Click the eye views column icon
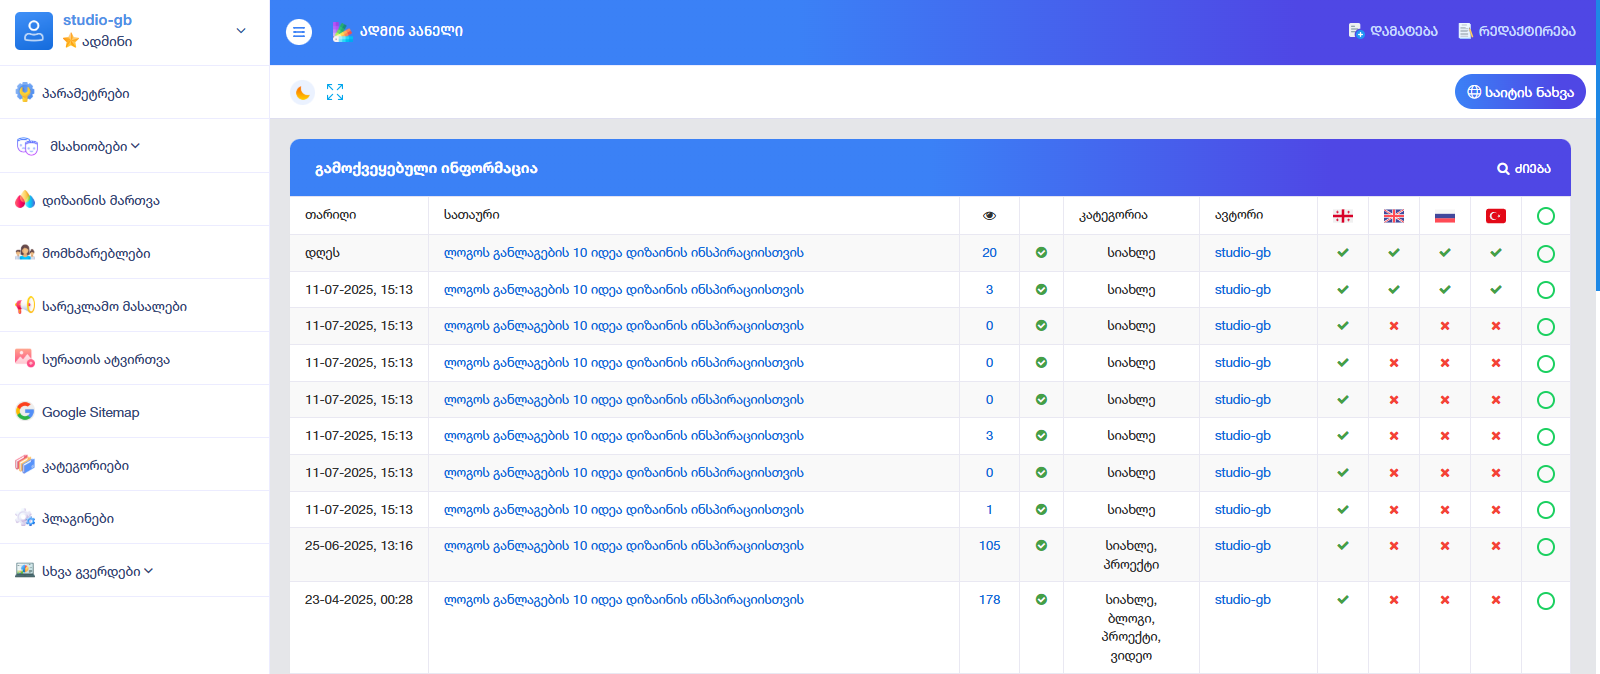 [x=989, y=216]
